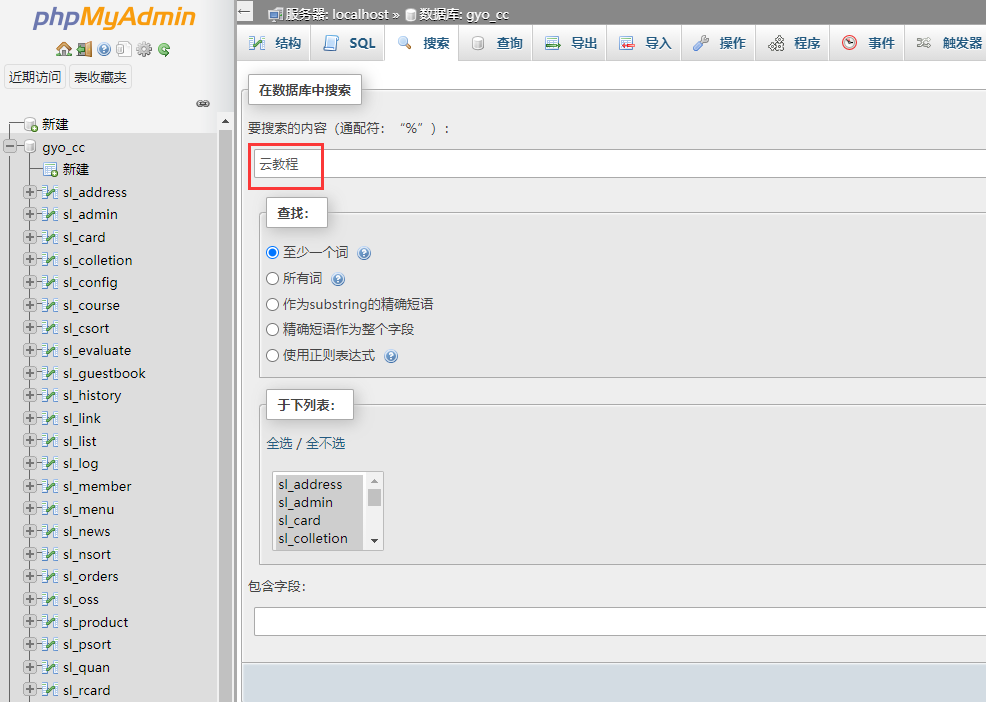
Task: Select 作为substring的精确短语 radio option
Action: 273,304
